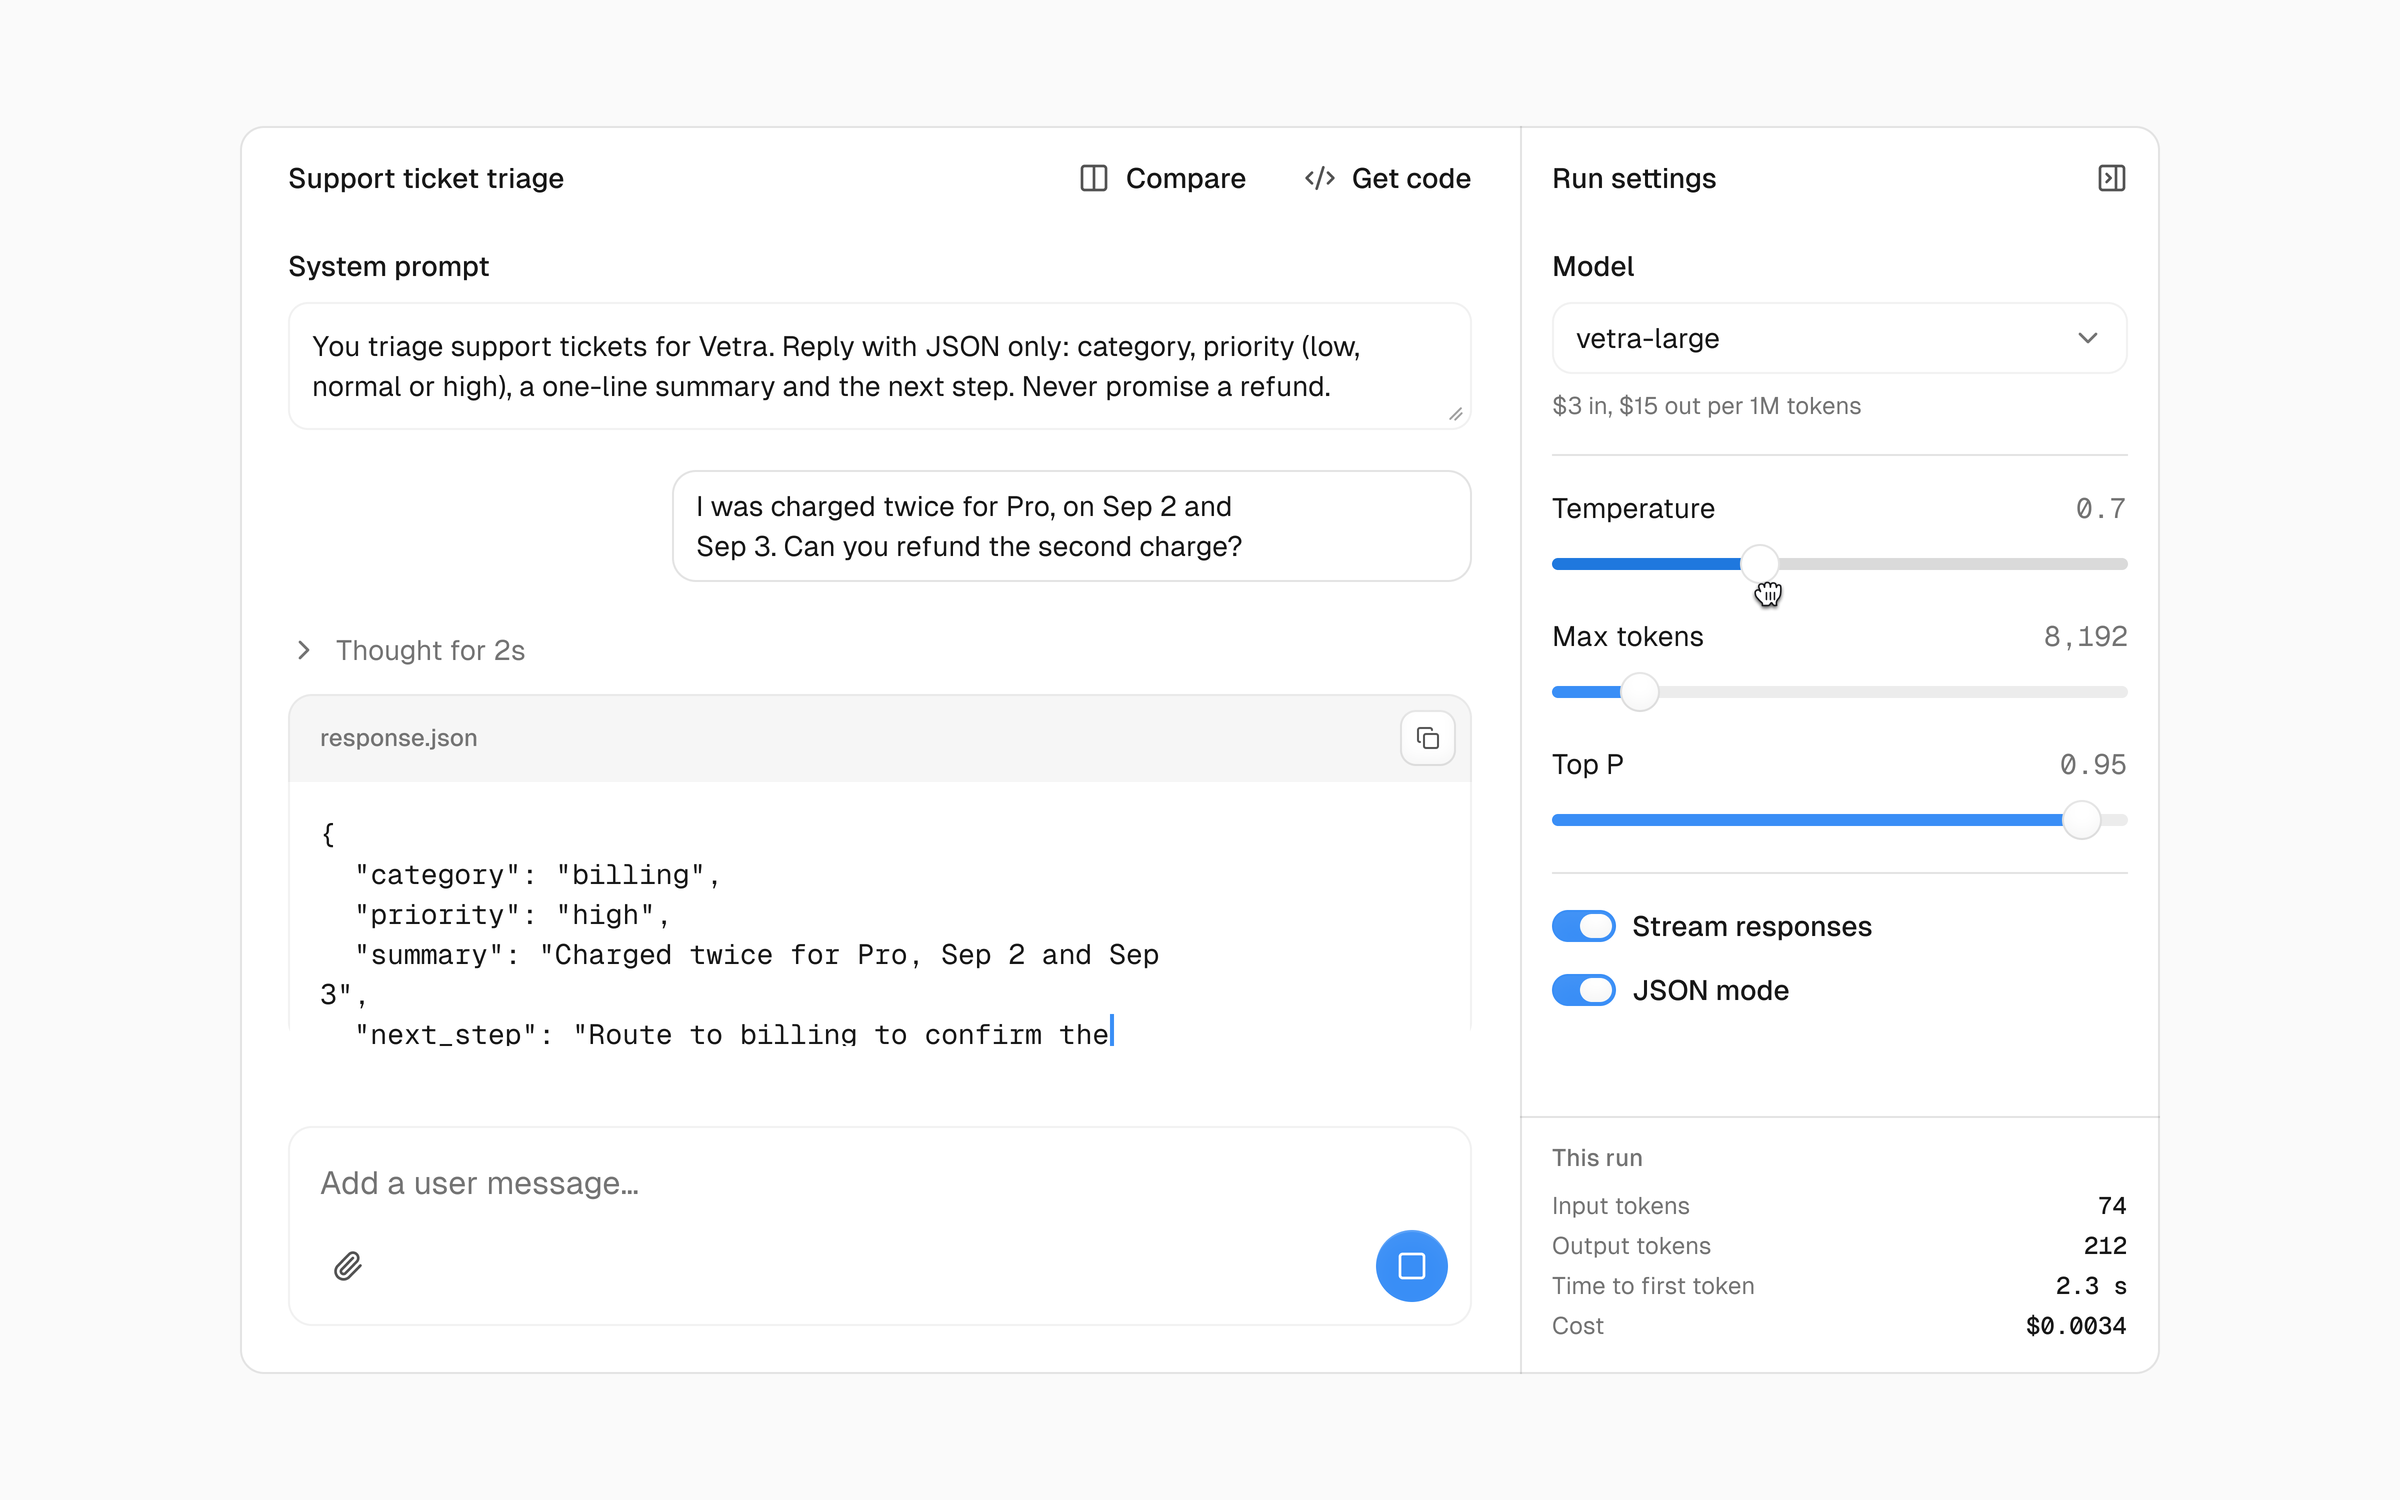Click the pricing note per 1M tokens
Viewport: 2400px width, 1500px height.
point(1706,406)
